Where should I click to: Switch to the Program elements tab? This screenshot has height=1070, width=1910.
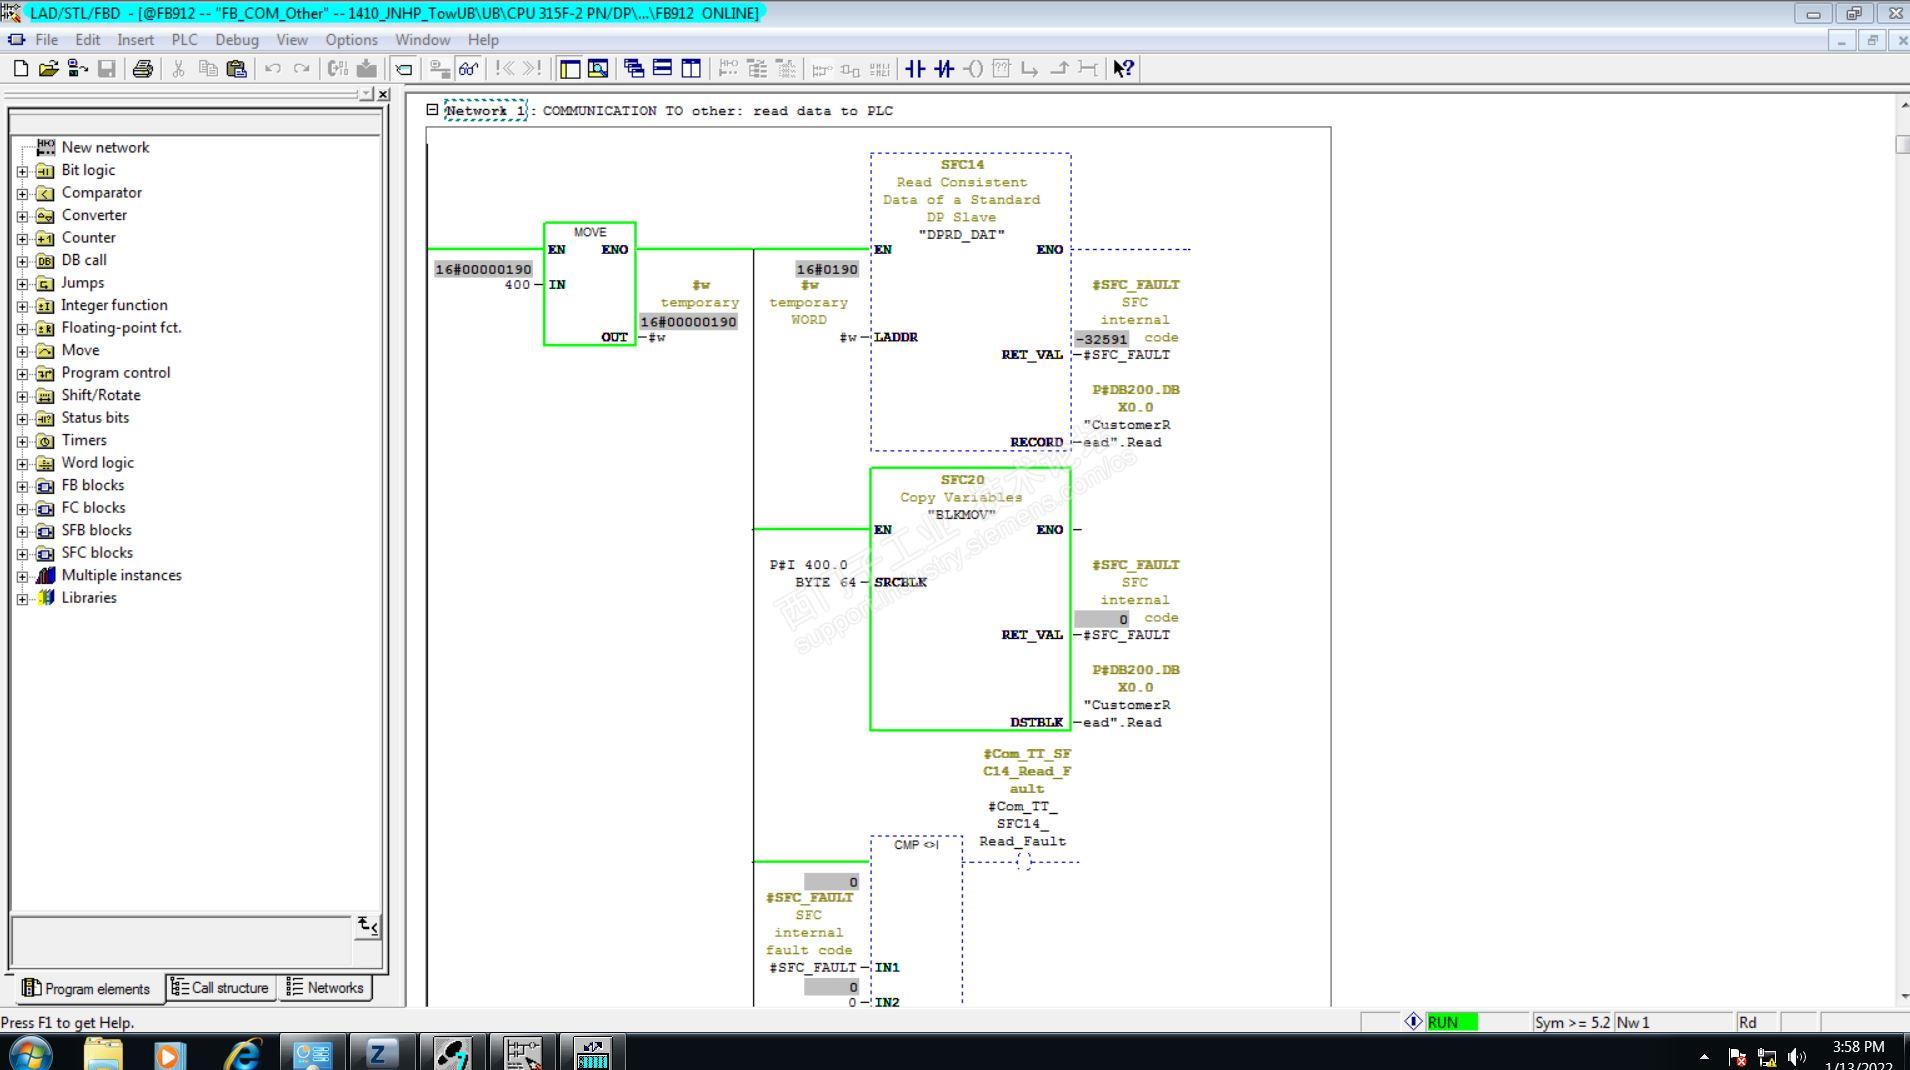click(x=87, y=989)
